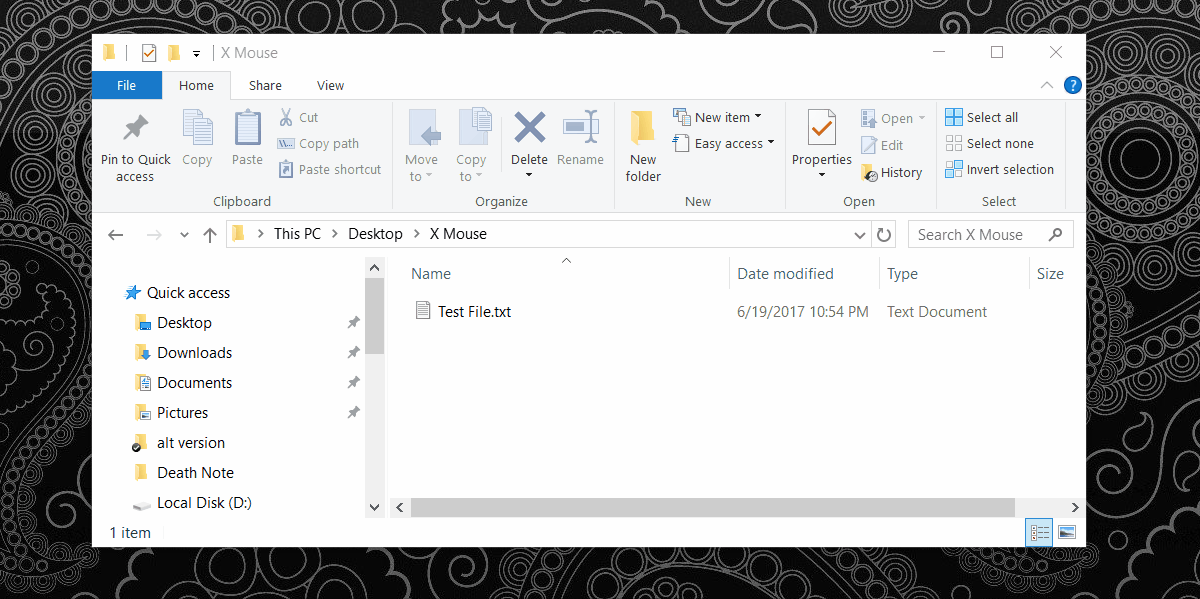Open the File menu
Viewport: 1200px width, 599px height.
point(126,85)
